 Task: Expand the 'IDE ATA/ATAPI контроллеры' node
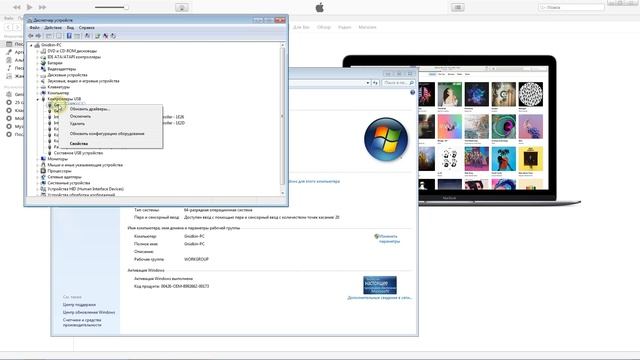pos(38,57)
